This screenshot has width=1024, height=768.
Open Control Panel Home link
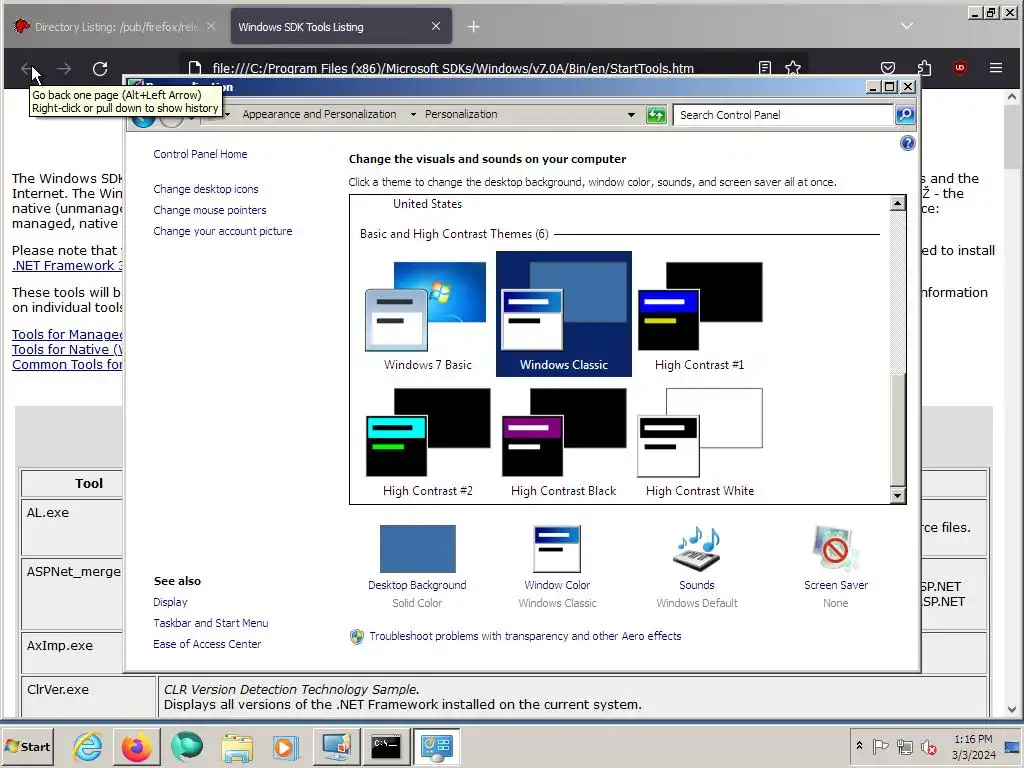click(x=200, y=154)
